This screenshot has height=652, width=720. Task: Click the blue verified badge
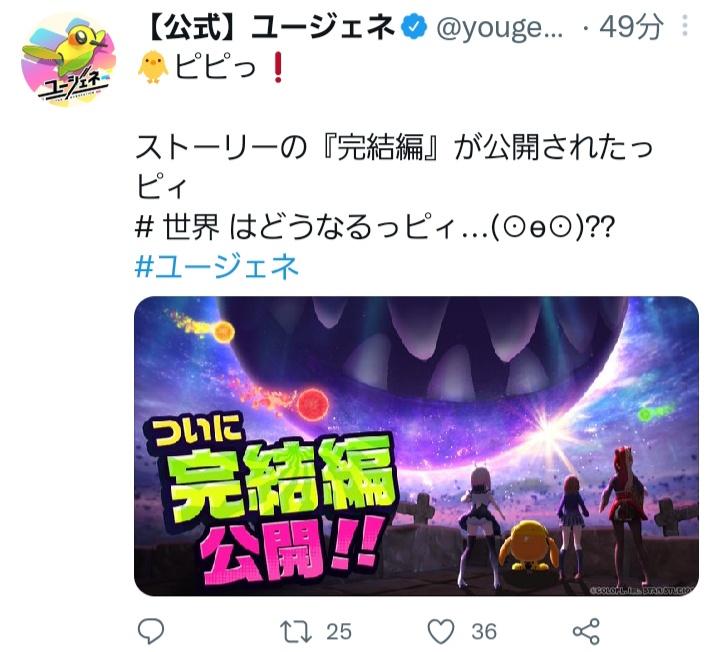(x=415, y=27)
